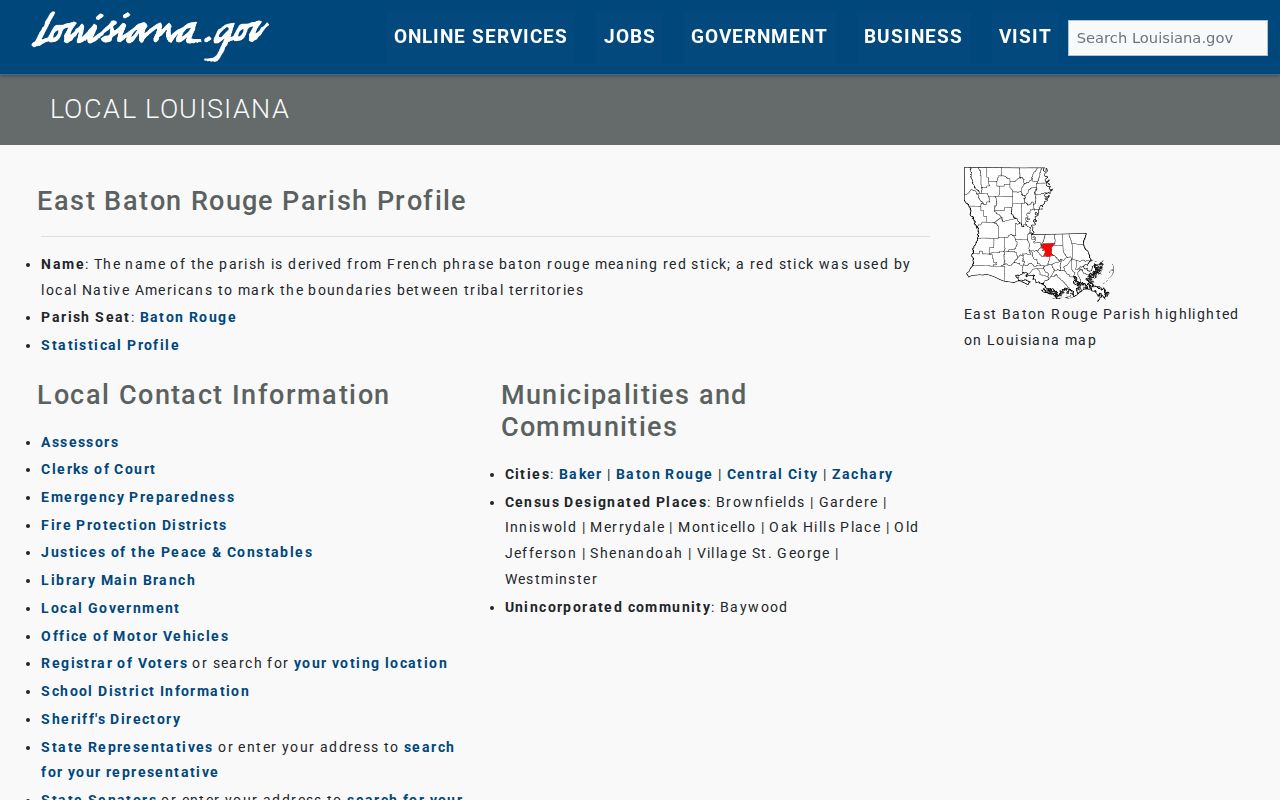Click the Shenandoah census place text

pyautogui.click(x=636, y=553)
